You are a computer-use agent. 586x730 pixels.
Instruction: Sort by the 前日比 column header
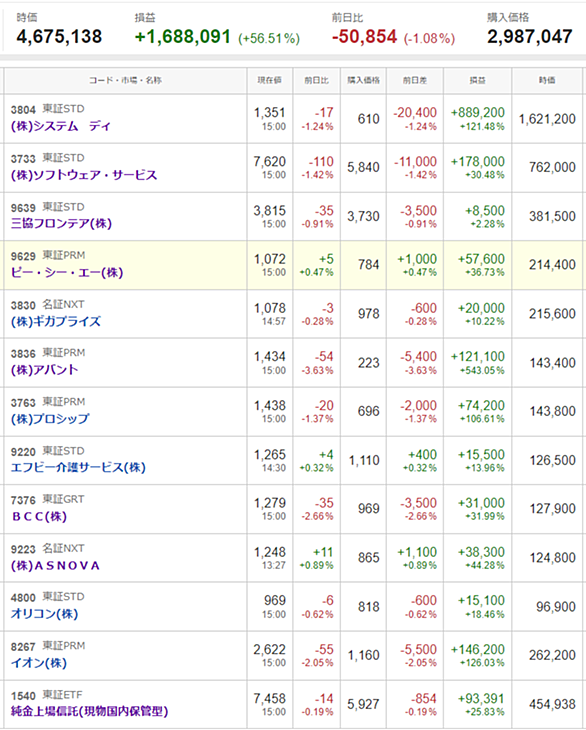tap(317, 81)
